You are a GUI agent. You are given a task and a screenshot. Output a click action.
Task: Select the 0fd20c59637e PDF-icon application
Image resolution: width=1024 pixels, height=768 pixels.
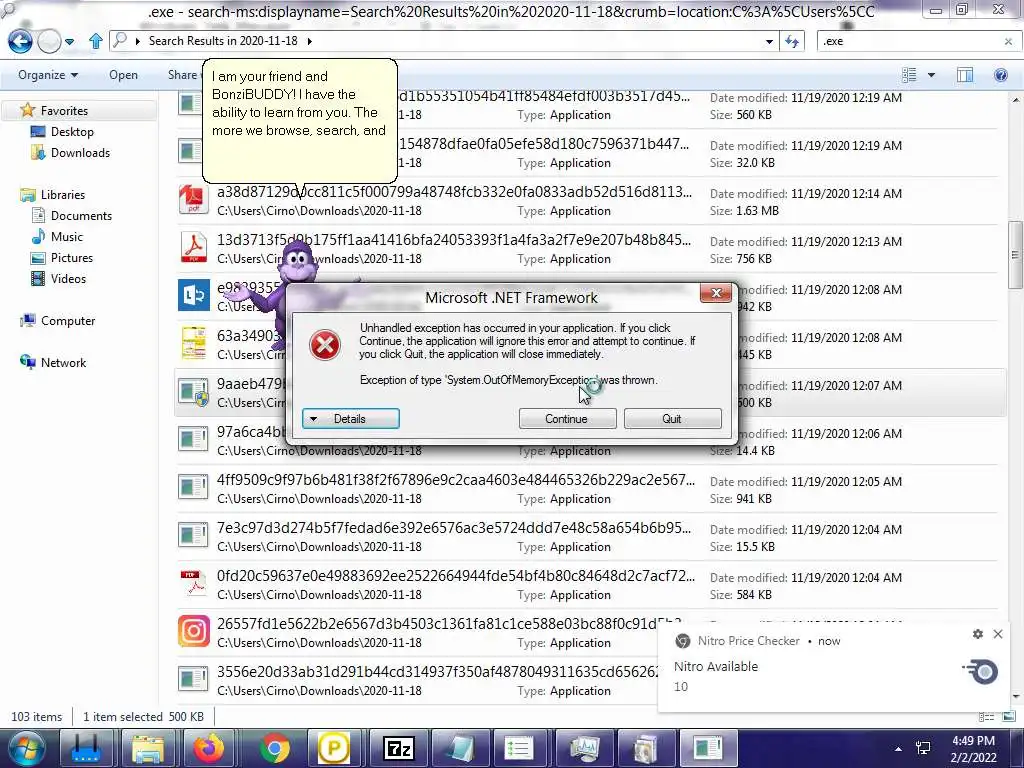pos(193,584)
